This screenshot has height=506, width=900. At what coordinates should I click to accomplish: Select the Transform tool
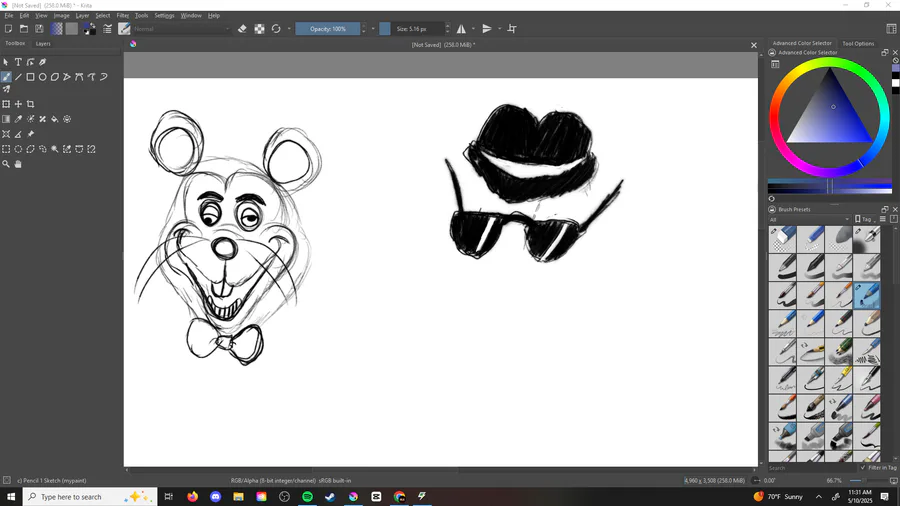pyautogui.click(x=6, y=104)
